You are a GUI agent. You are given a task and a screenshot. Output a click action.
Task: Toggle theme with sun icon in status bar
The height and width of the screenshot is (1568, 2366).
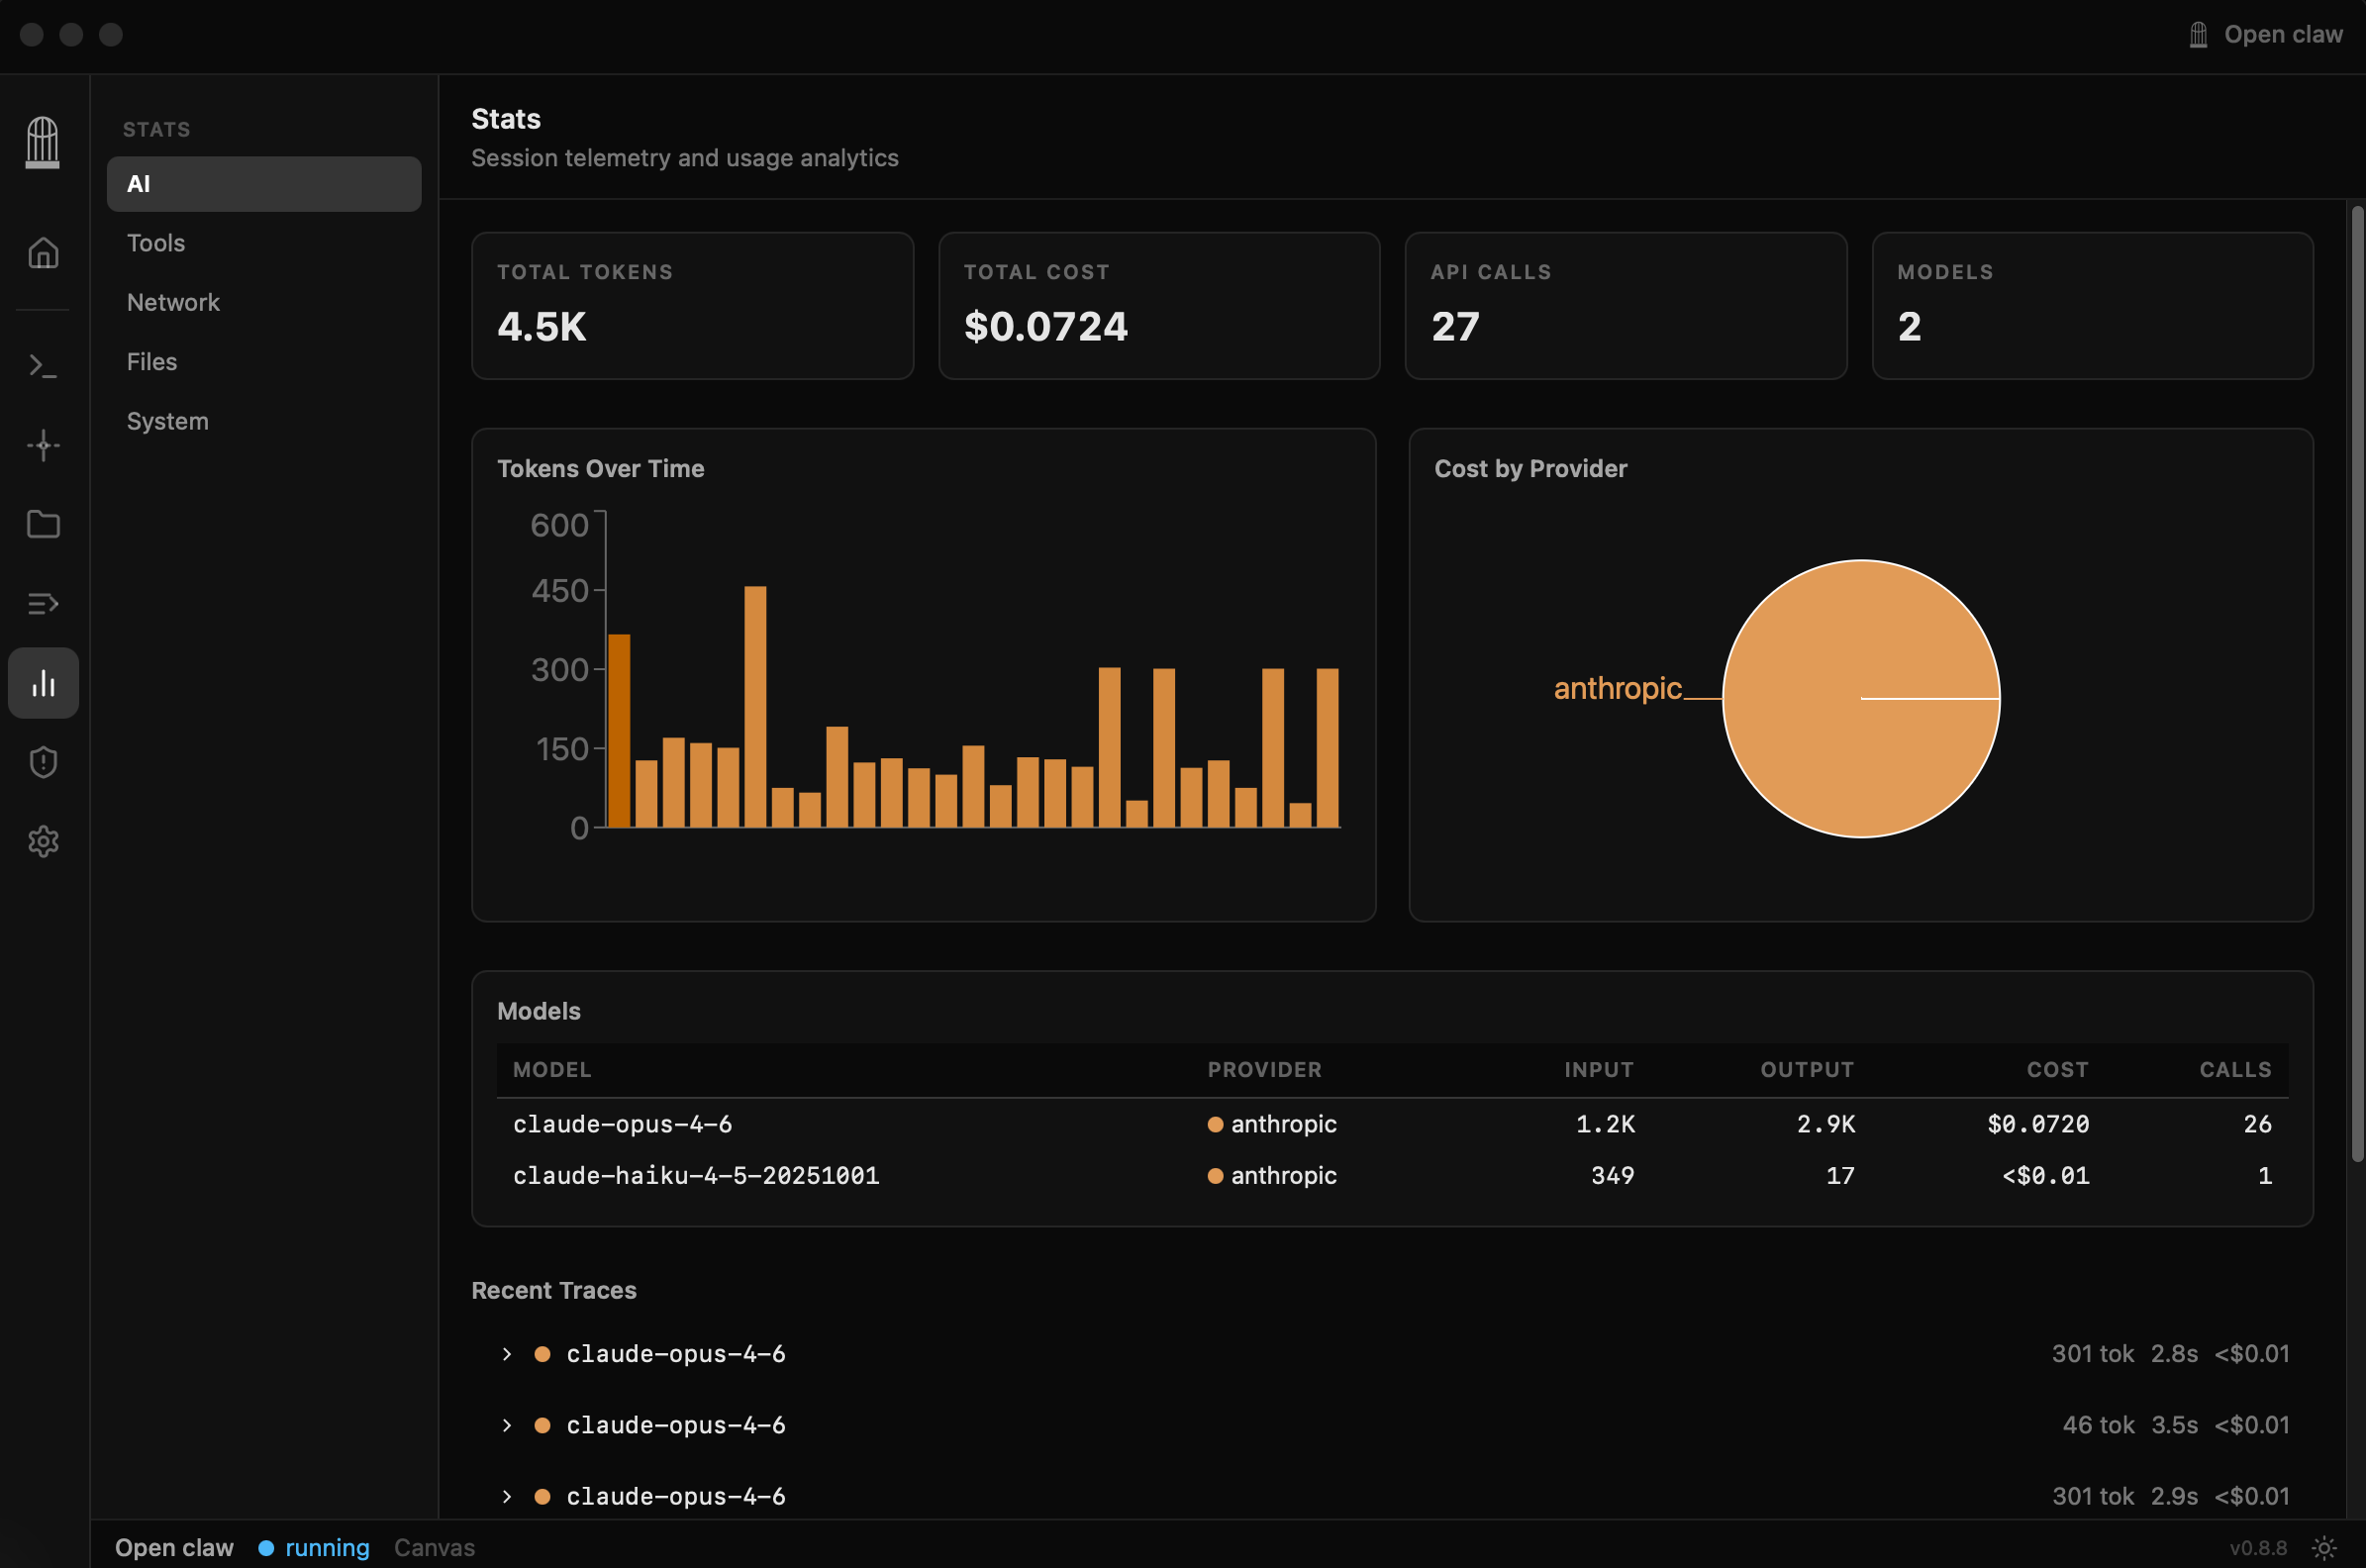[2324, 1547]
